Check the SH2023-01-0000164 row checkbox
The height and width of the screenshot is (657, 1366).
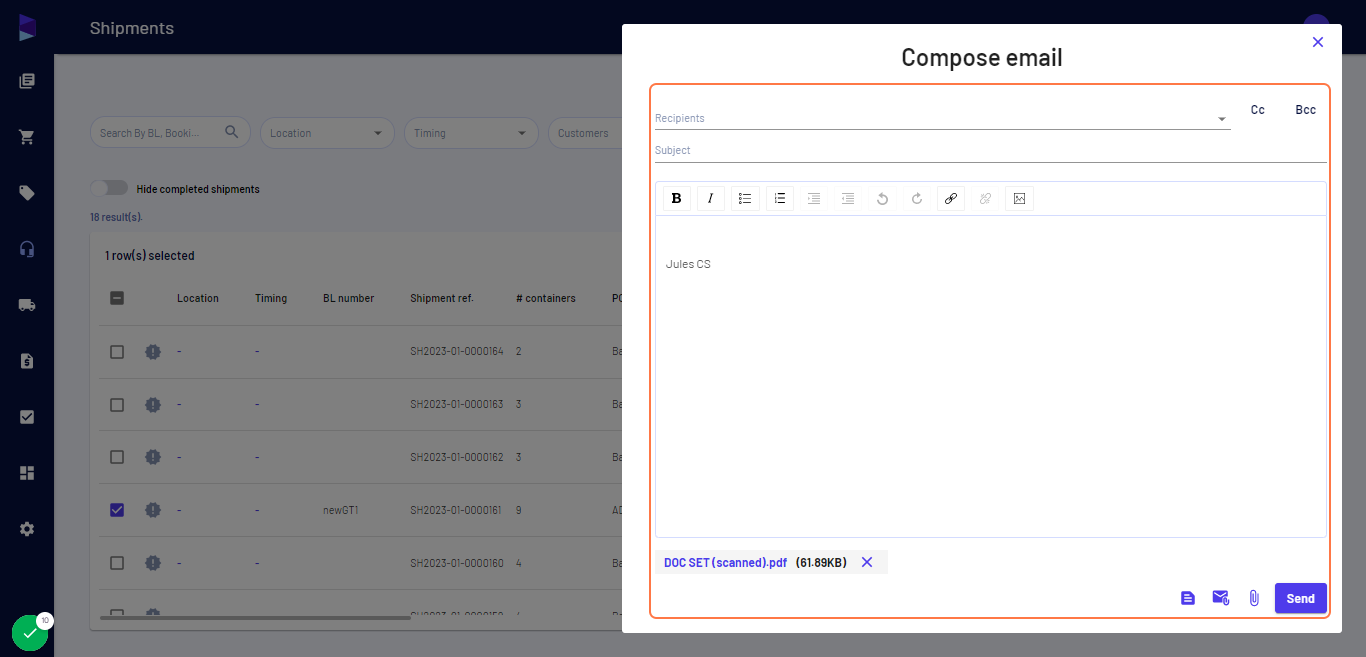[117, 352]
